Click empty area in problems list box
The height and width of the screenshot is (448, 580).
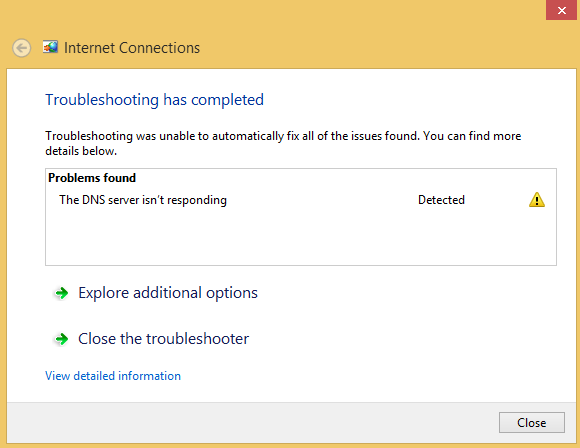pos(301,238)
